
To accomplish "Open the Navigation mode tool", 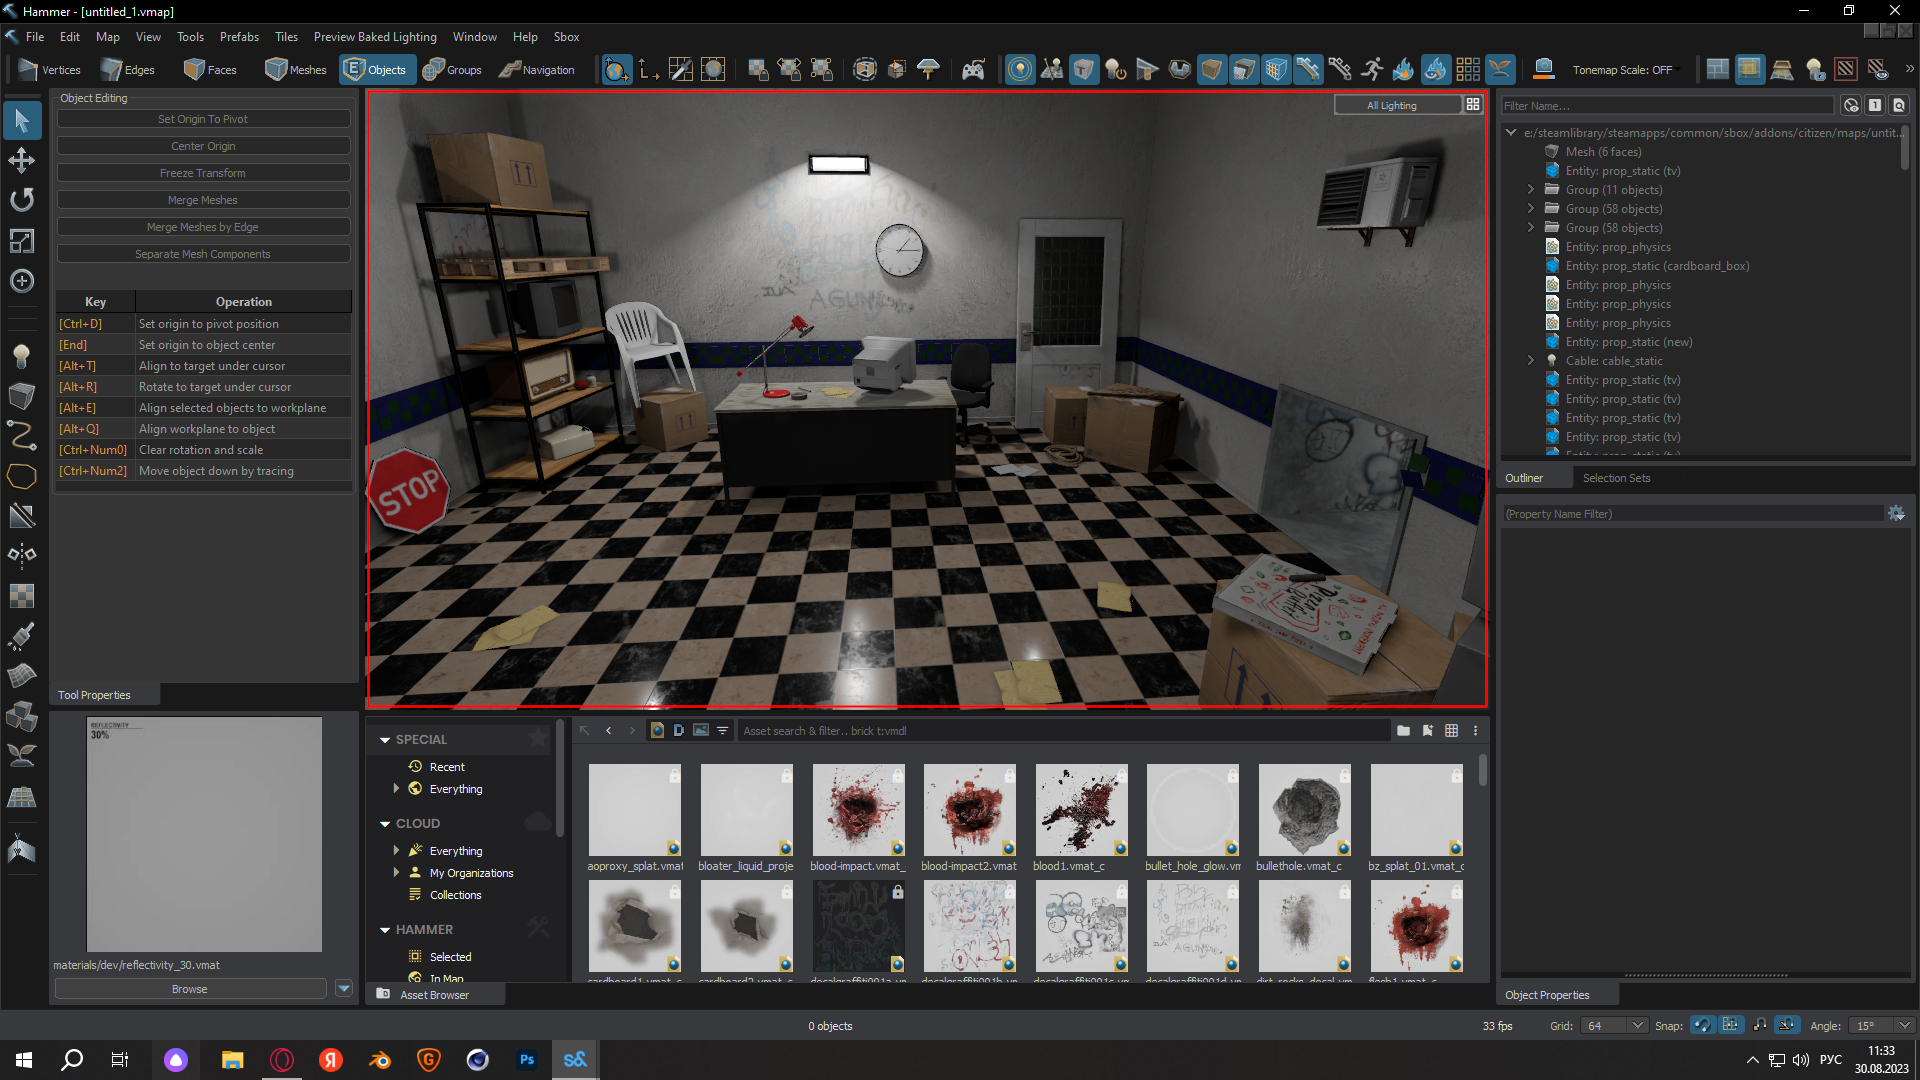I will 537,70.
